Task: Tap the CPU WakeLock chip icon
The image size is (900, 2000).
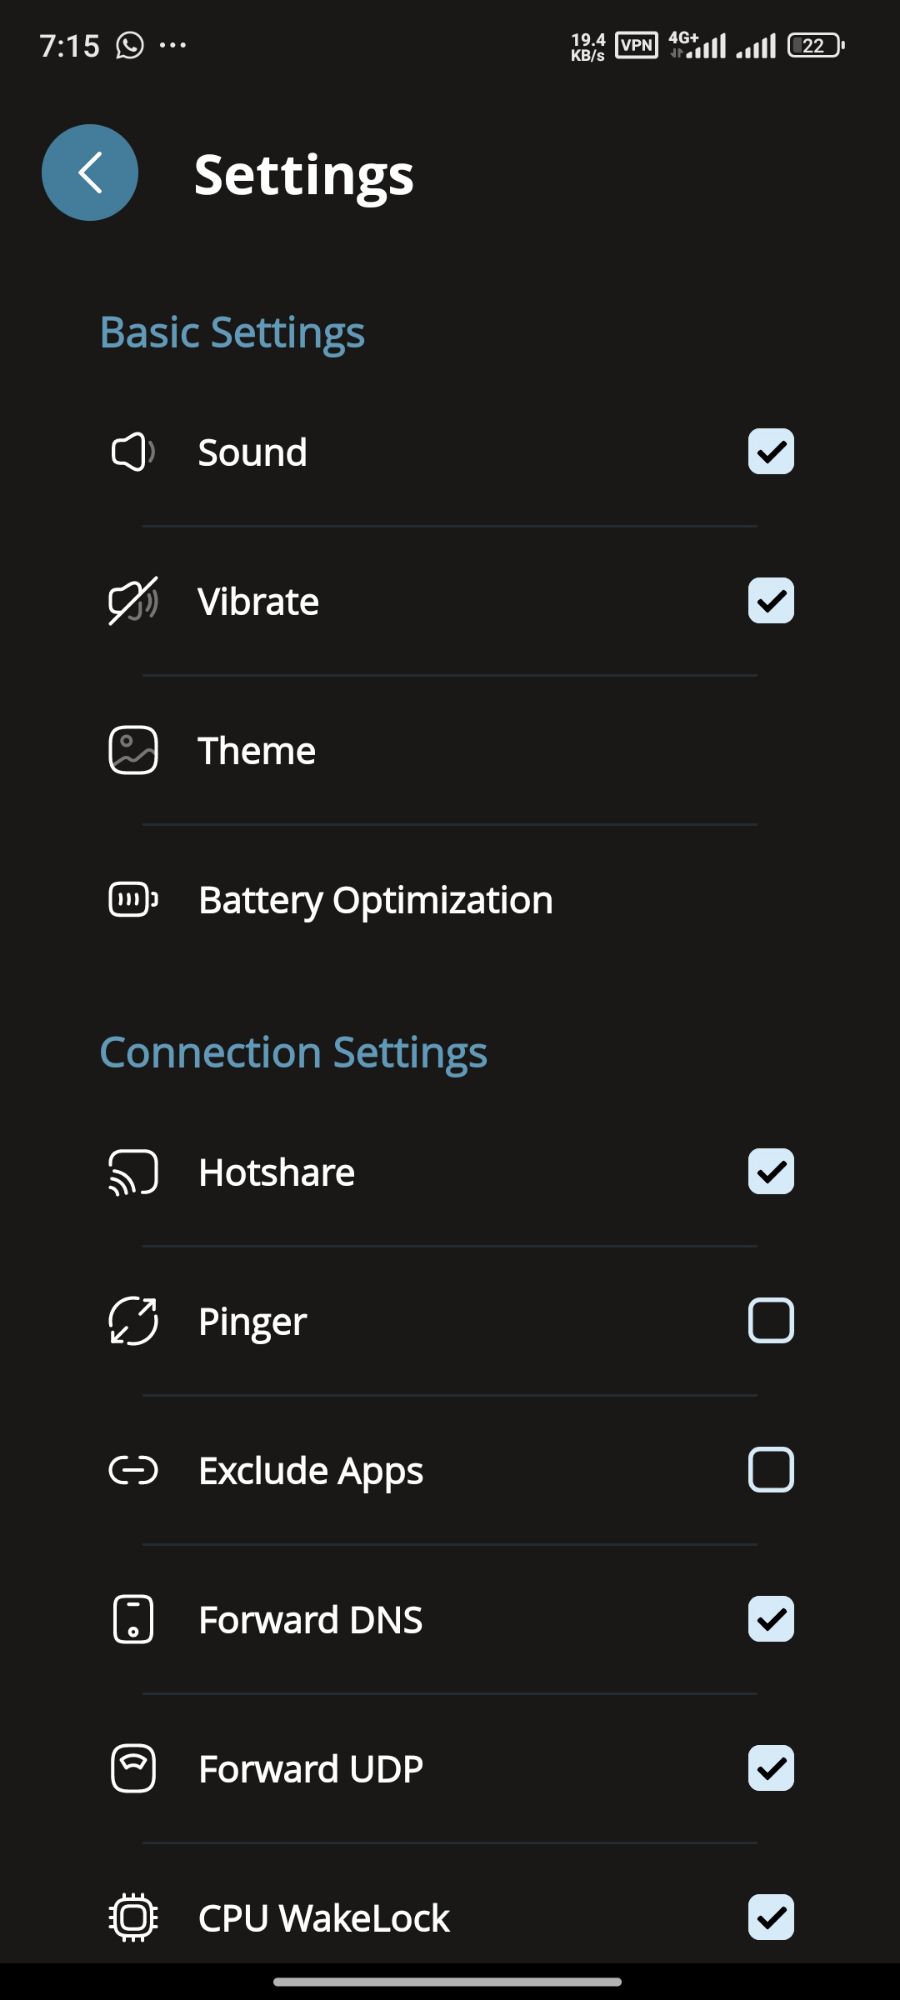Action: [x=133, y=1917]
